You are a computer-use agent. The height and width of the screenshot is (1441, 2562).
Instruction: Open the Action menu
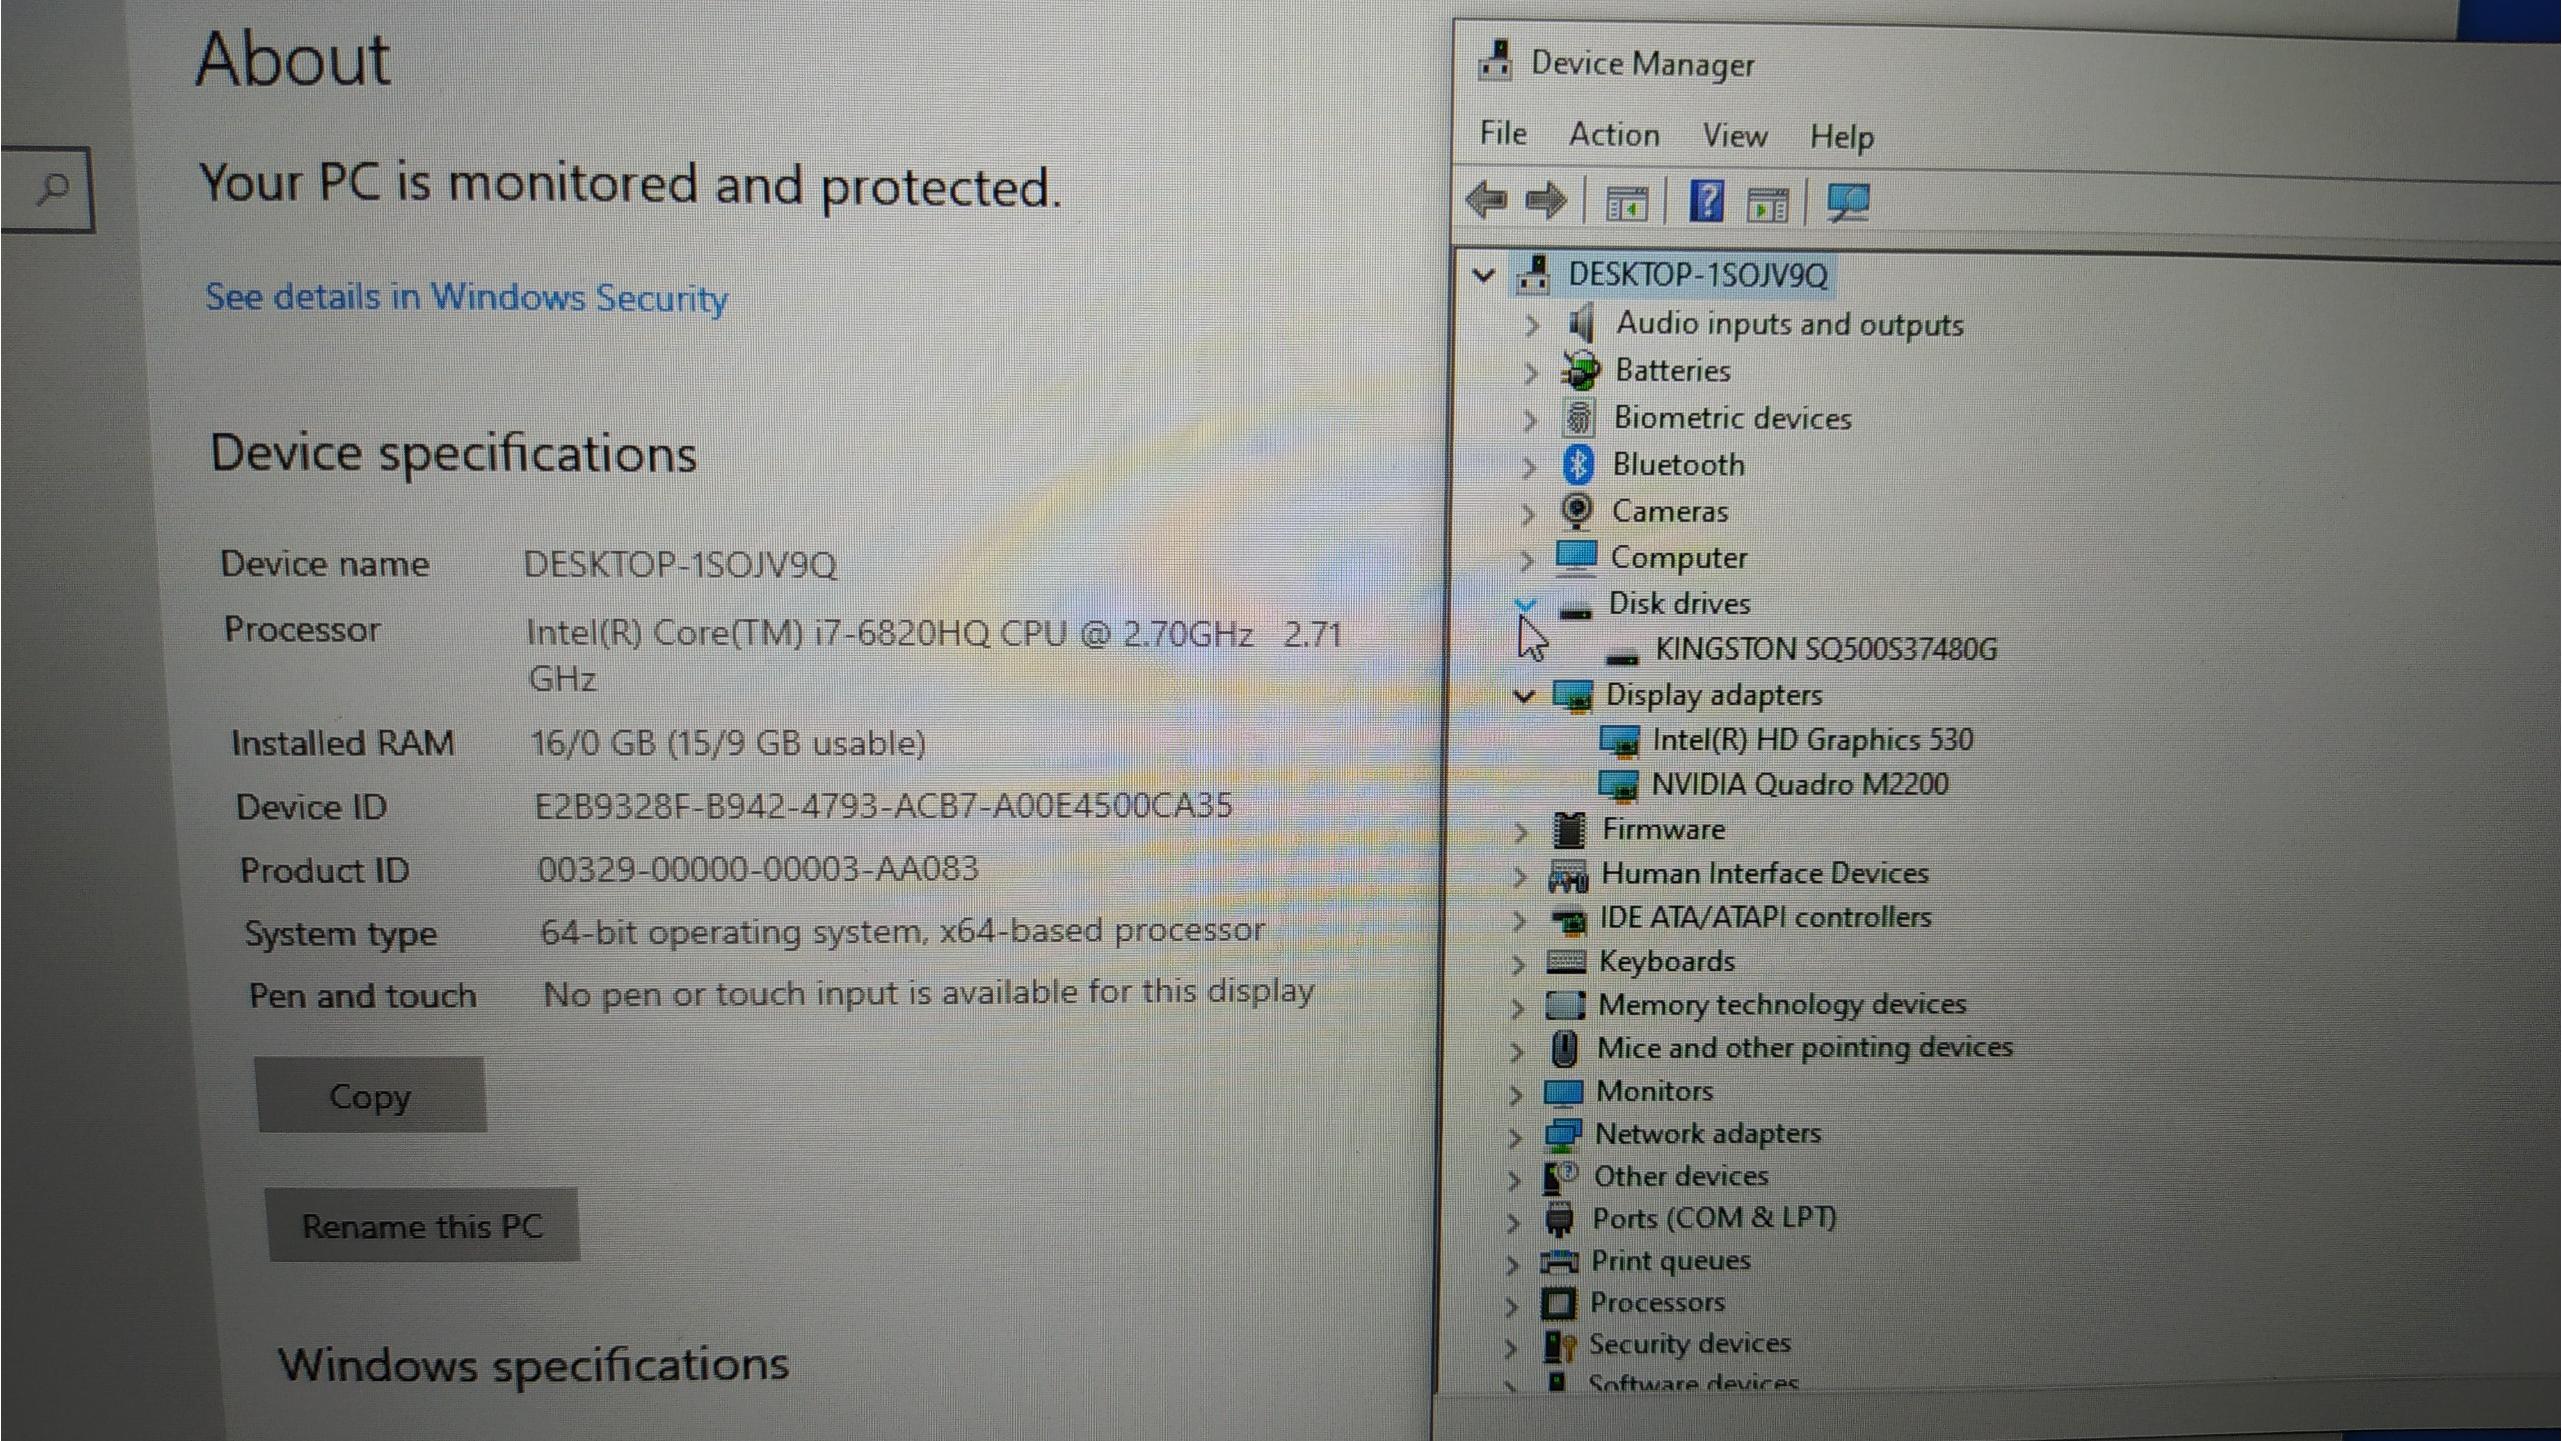tap(1613, 134)
